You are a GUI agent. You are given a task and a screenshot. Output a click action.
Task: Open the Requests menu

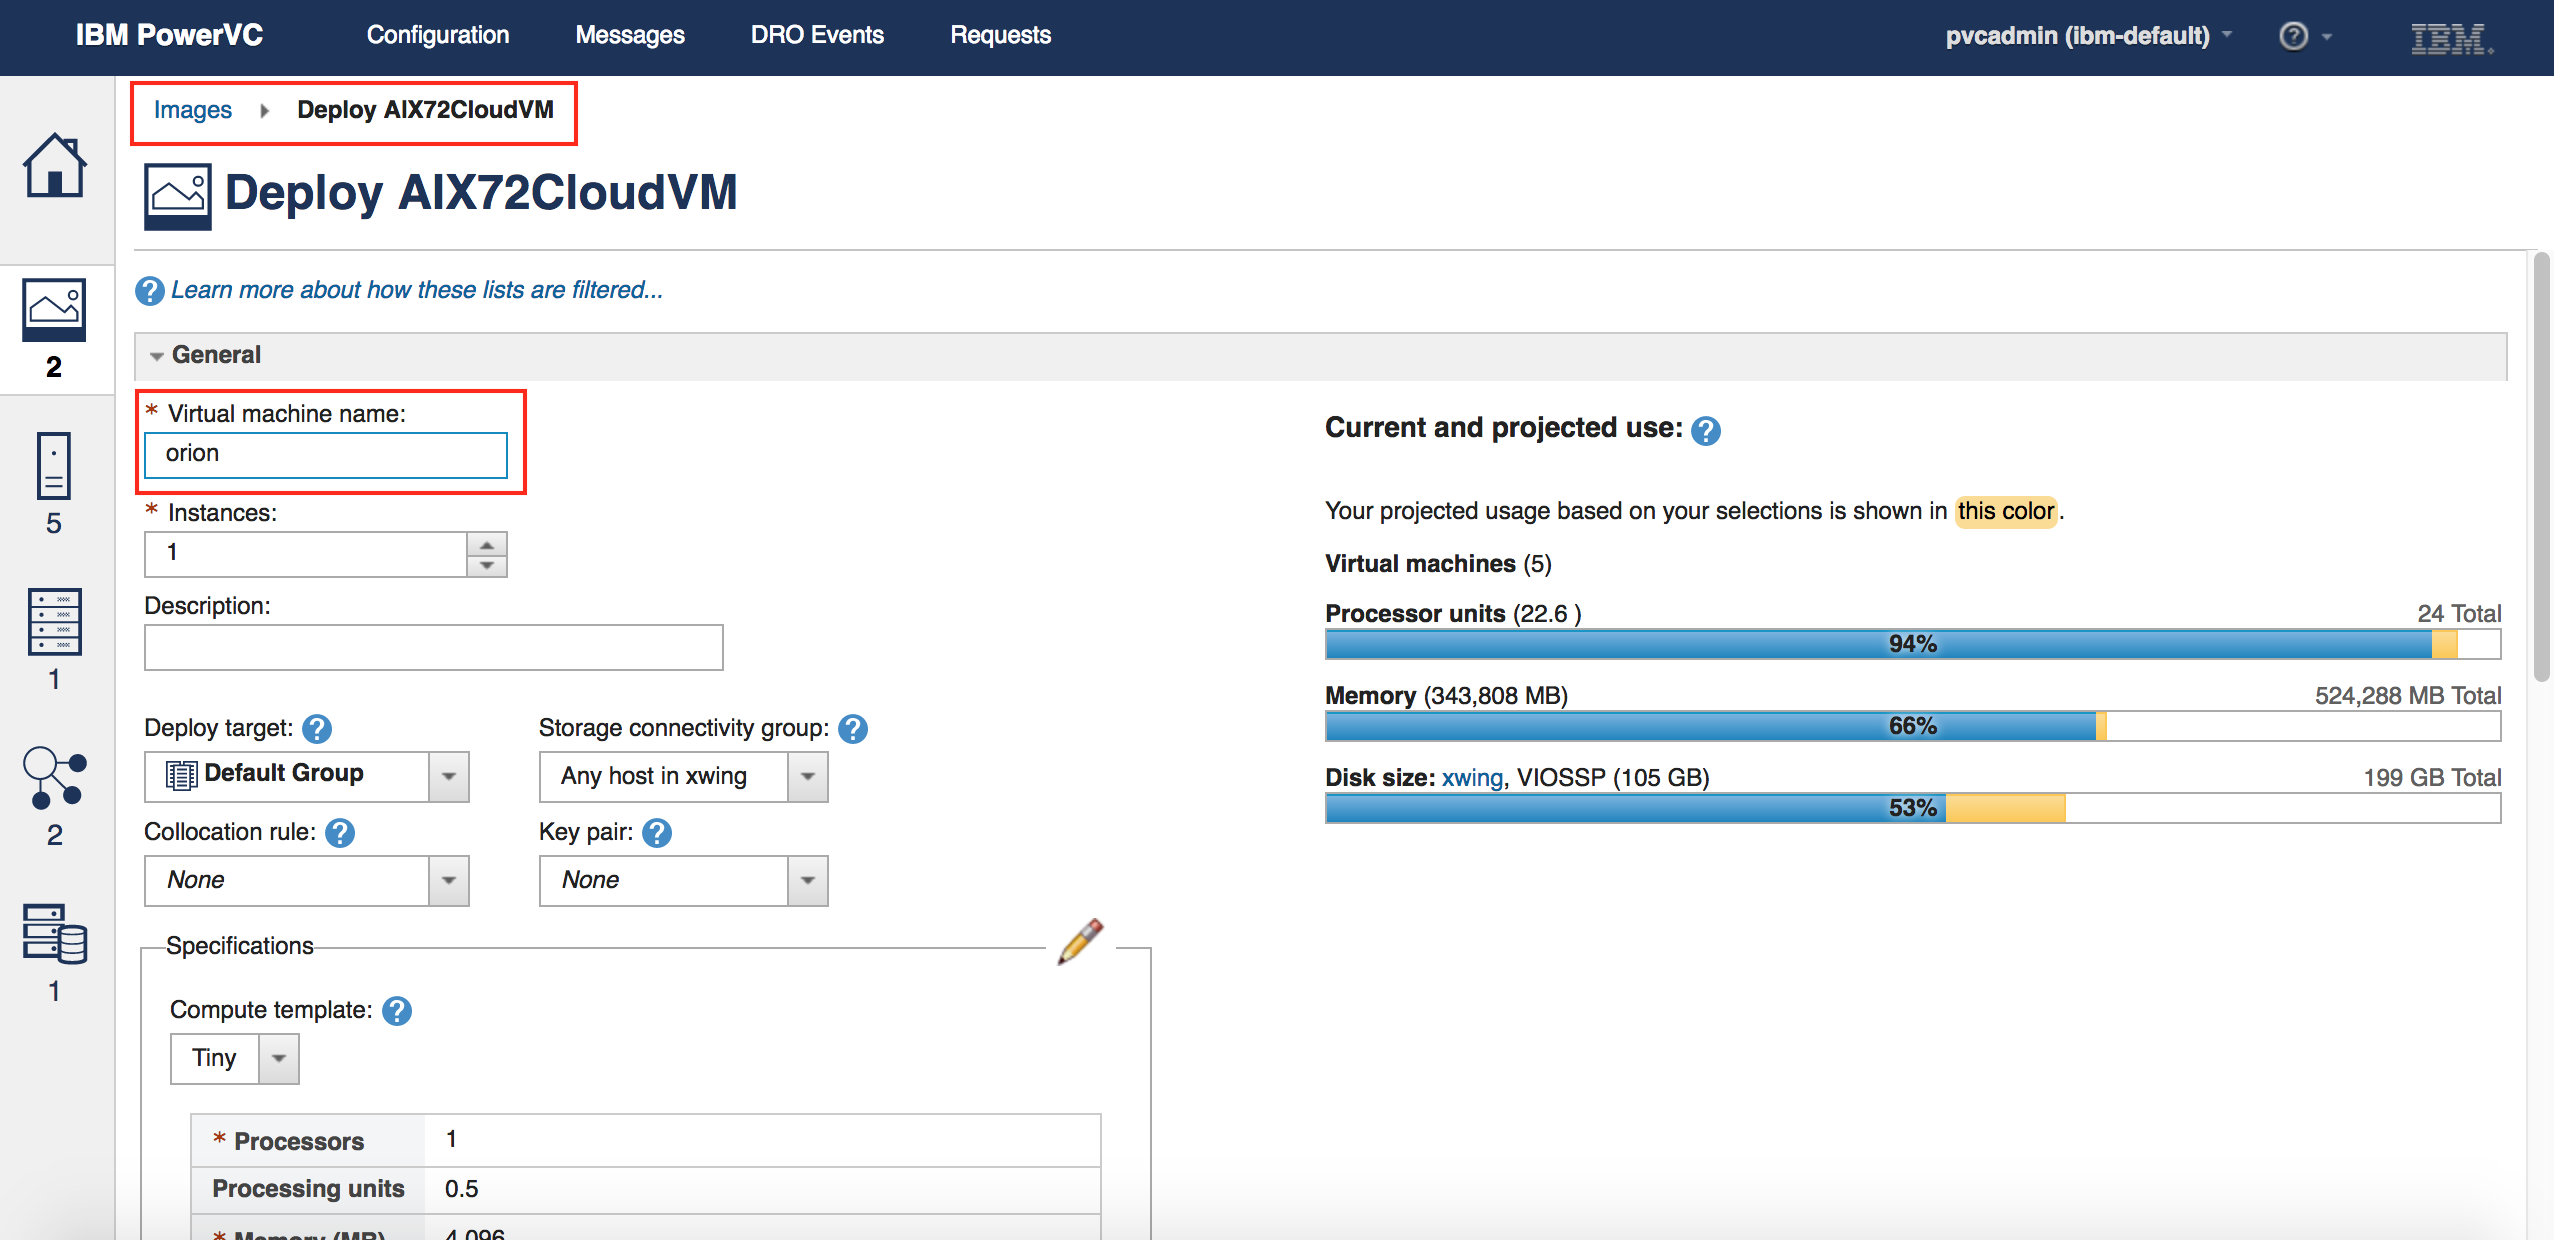(1001, 36)
